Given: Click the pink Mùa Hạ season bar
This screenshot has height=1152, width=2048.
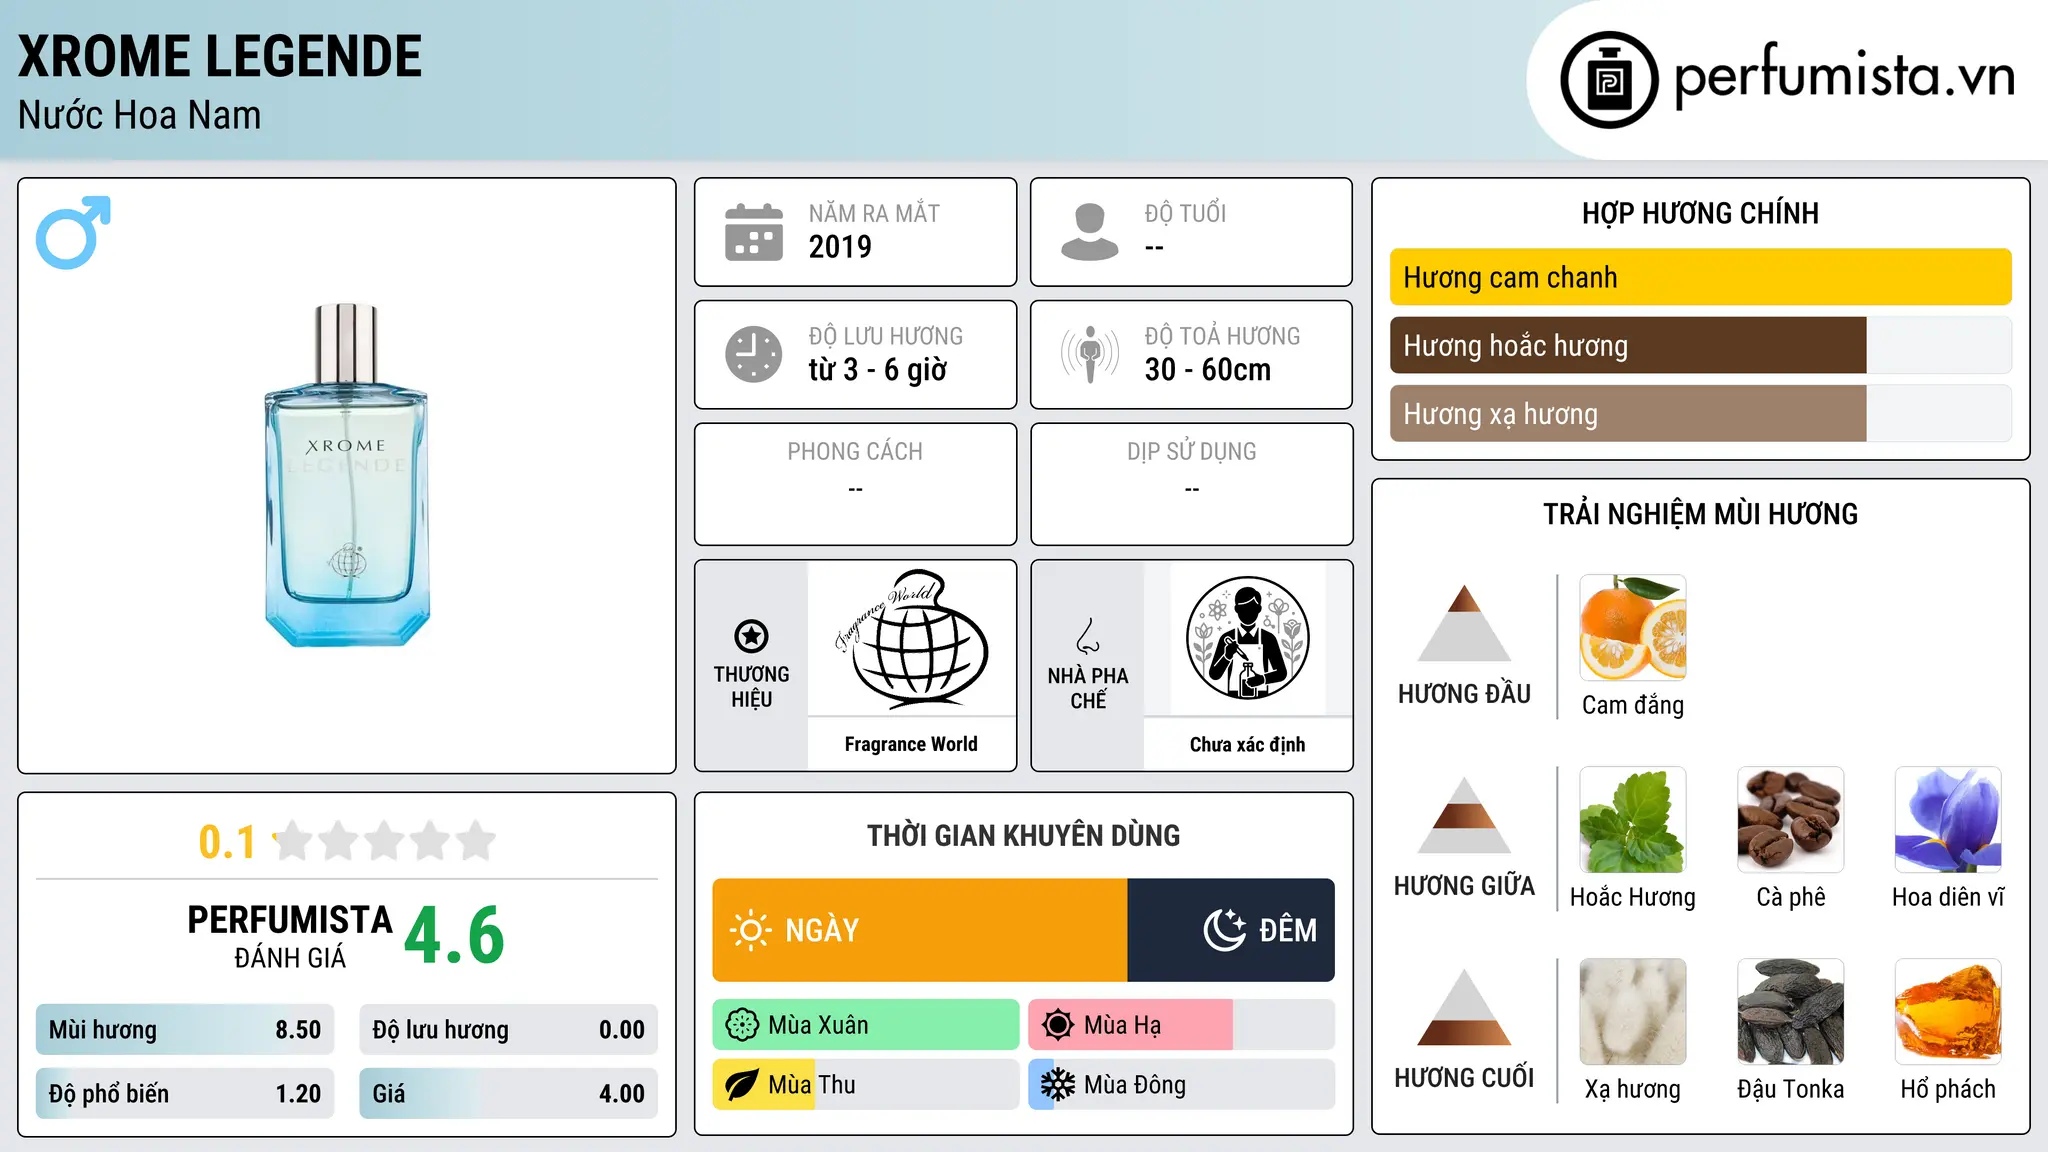Looking at the screenshot, I should click(x=1130, y=1025).
